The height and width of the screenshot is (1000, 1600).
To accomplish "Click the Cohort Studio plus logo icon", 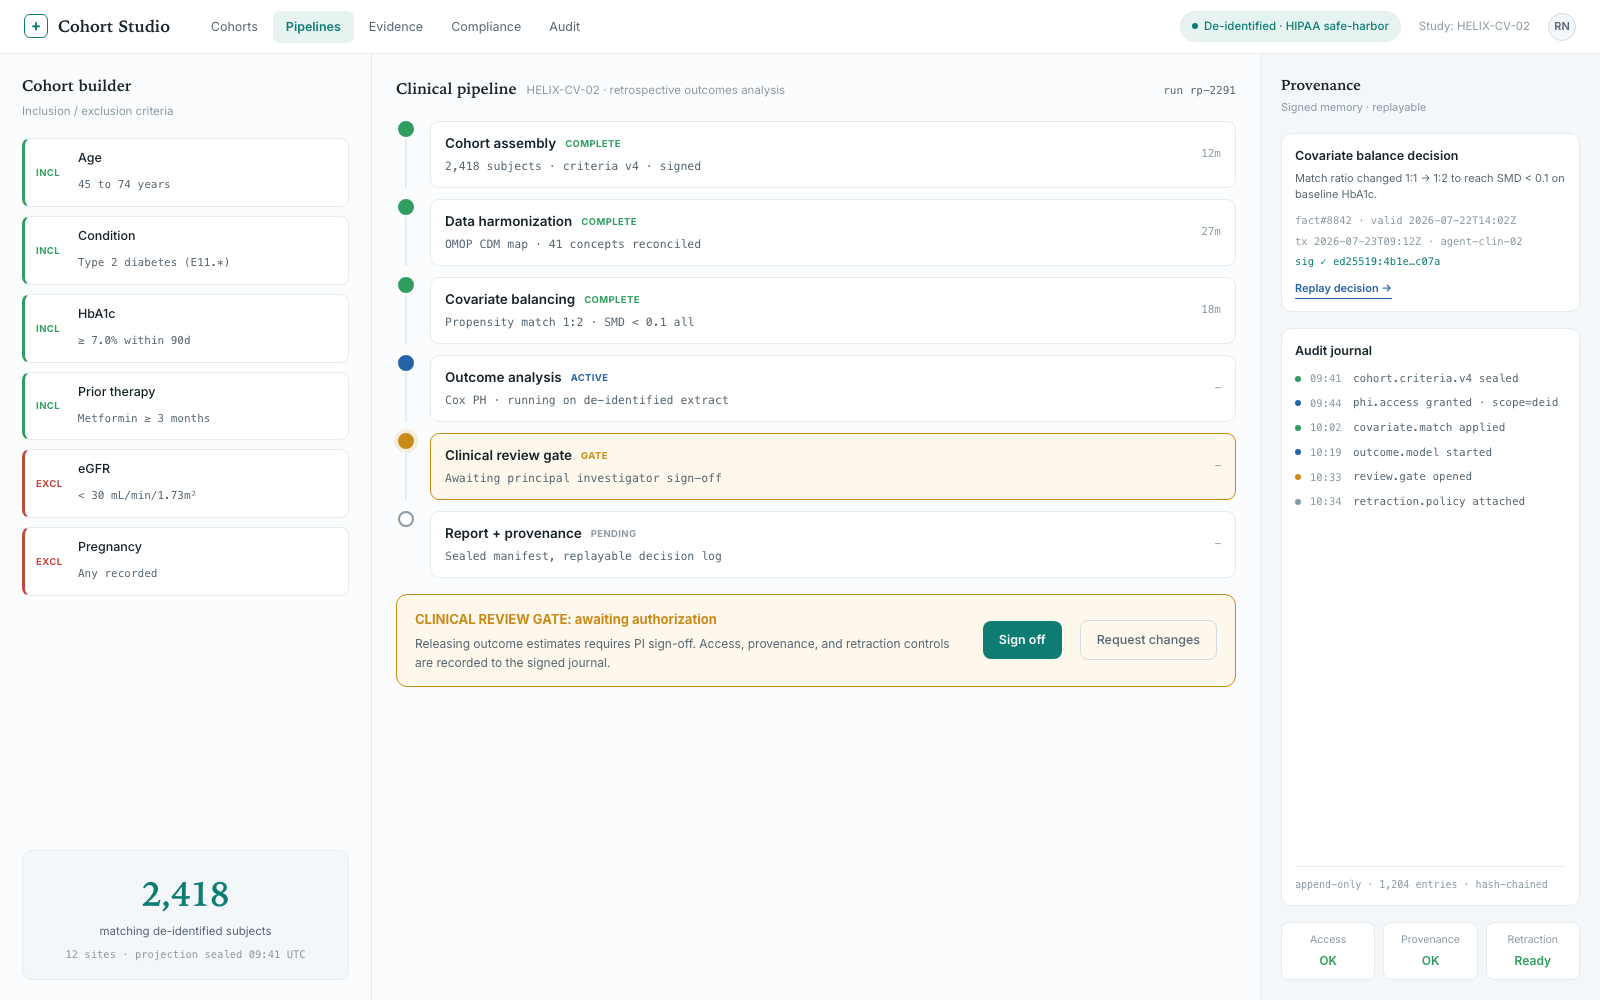I will click(x=36, y=26).
